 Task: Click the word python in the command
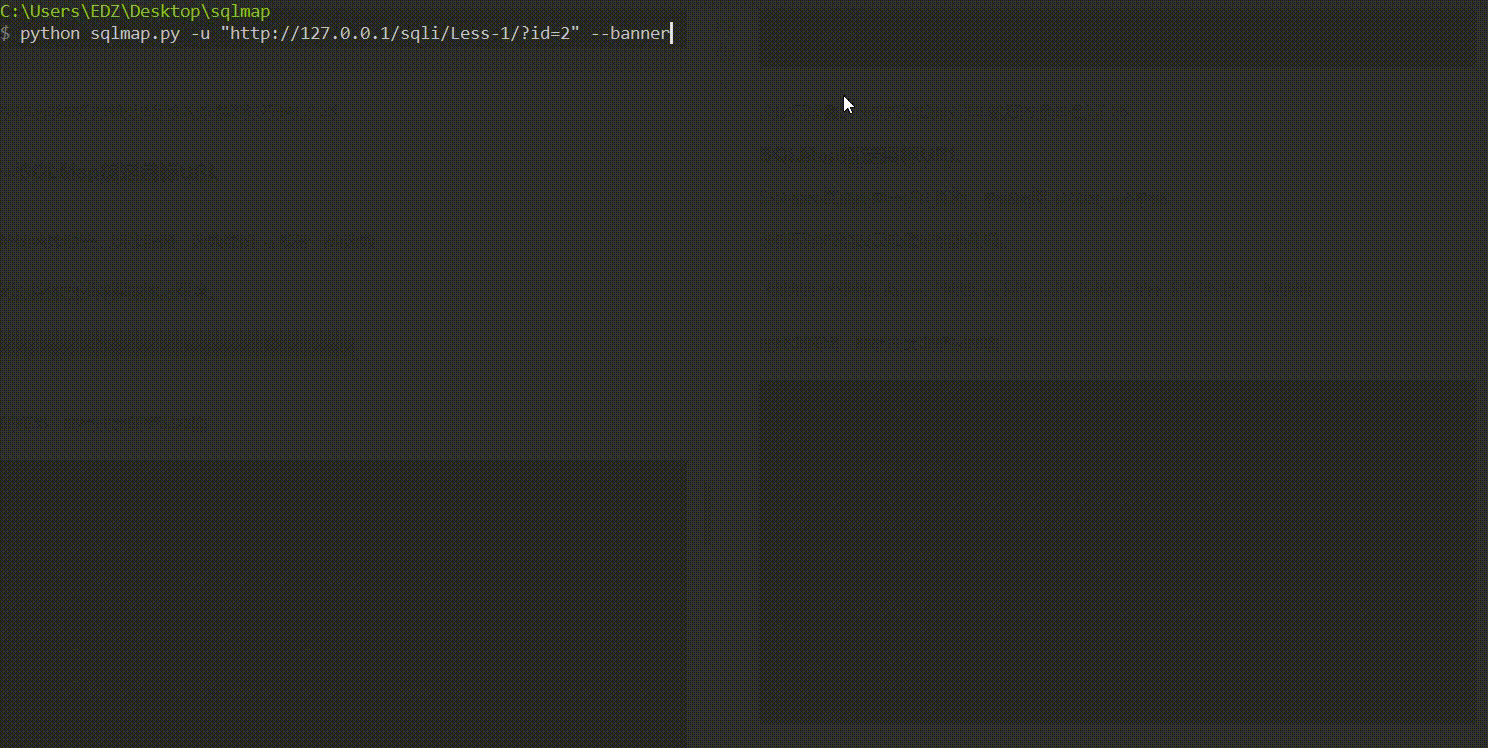tap(50, 34)
